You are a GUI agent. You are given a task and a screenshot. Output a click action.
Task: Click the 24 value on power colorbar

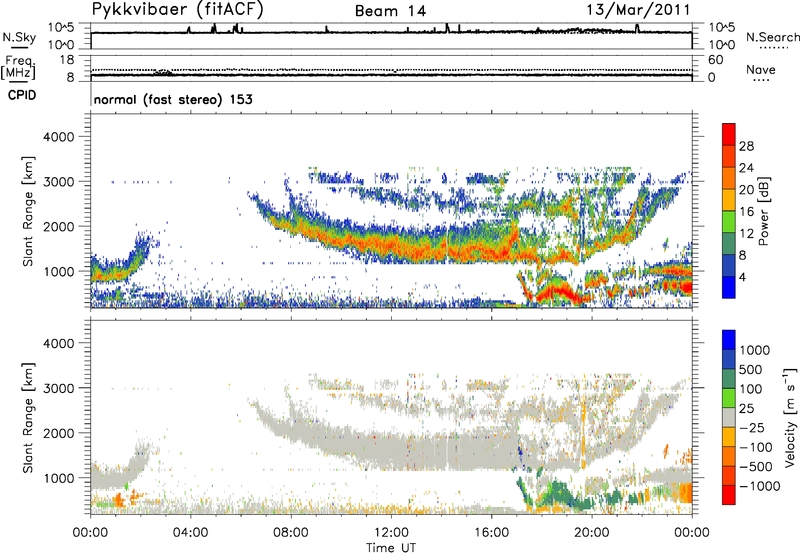pos(746,168)
